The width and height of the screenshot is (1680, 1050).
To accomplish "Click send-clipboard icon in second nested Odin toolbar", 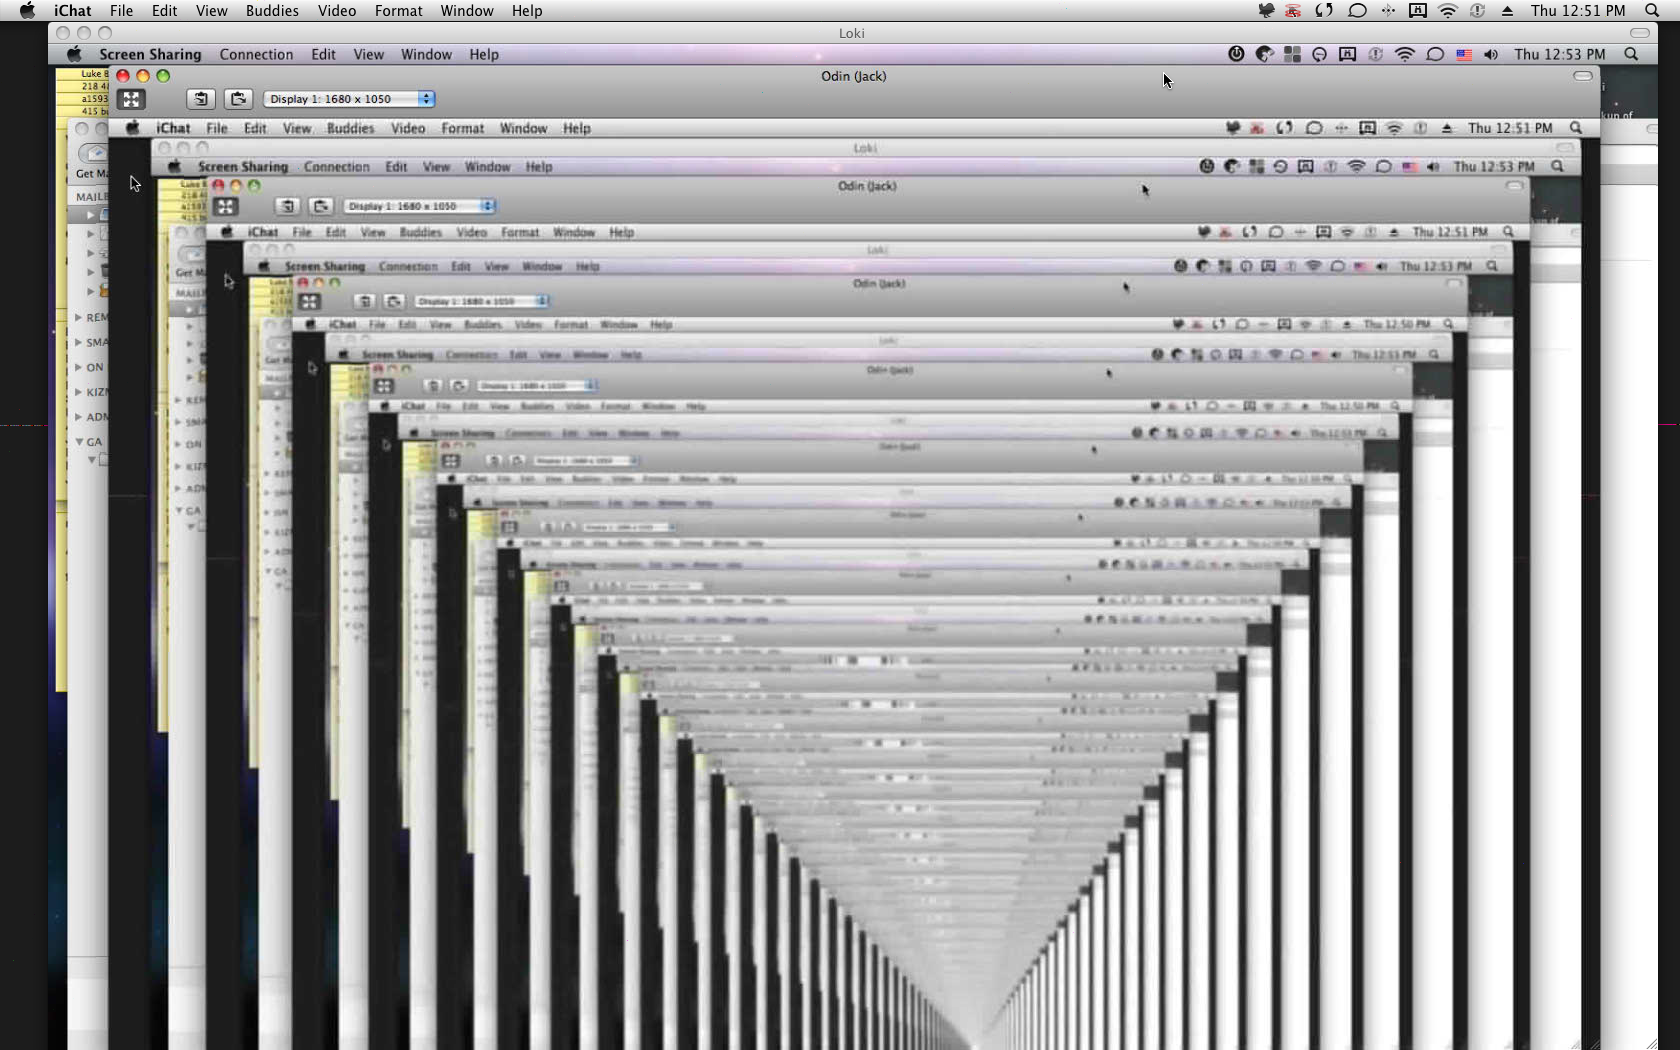I will pos(320,206).
